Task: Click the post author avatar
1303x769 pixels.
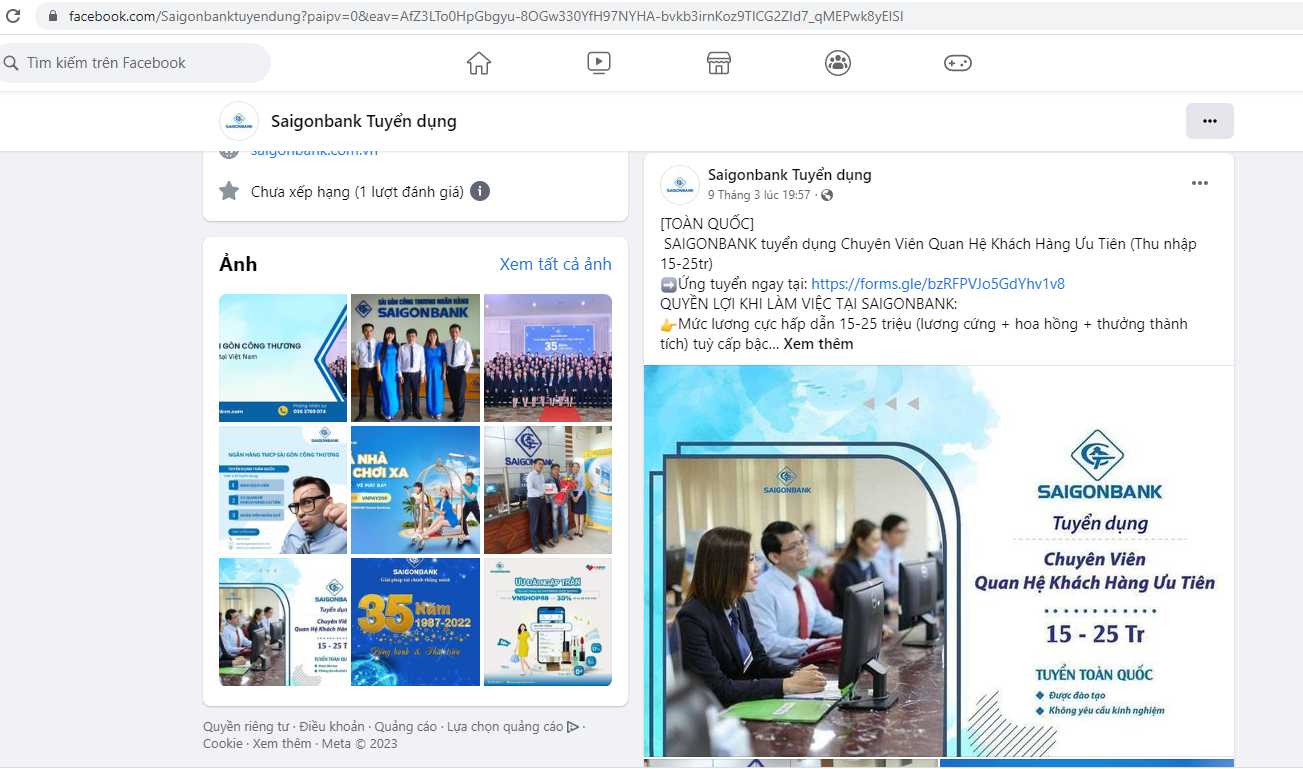Action: pos(680,185)
